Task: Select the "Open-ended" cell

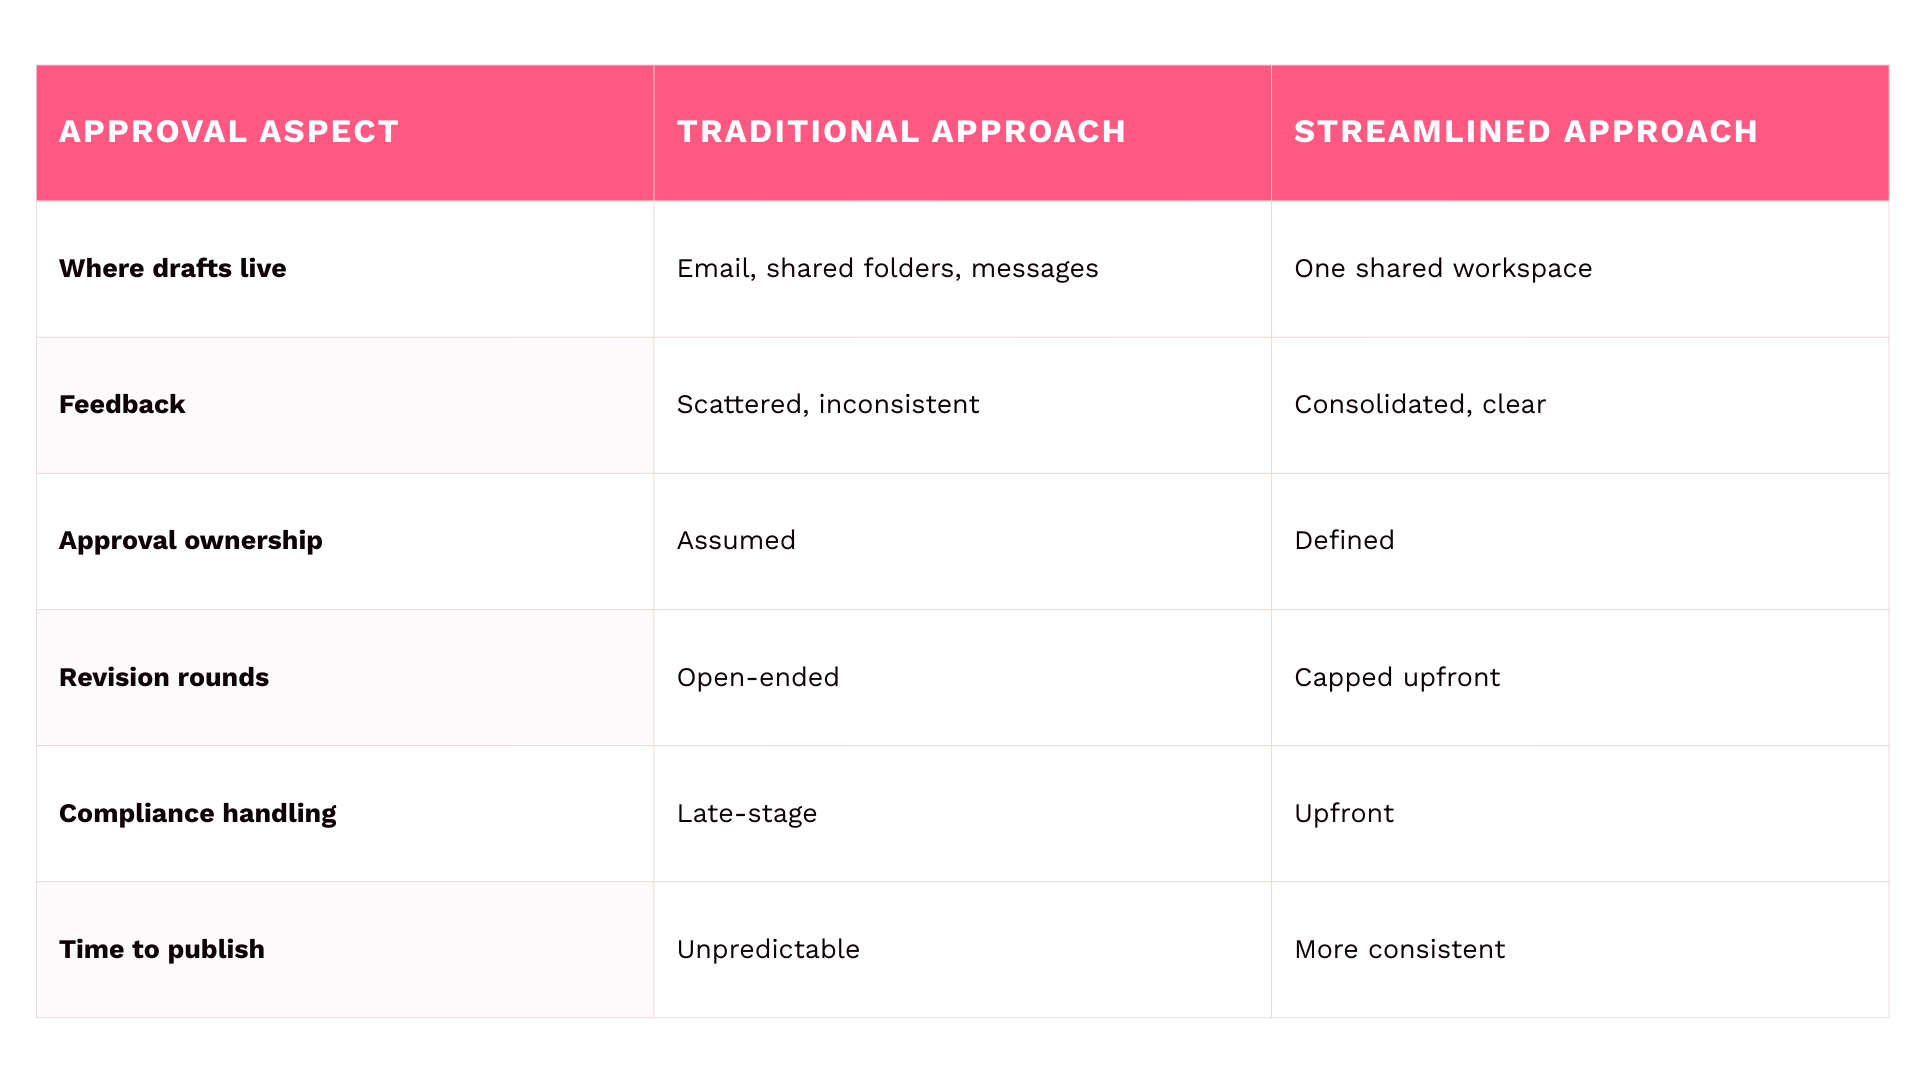Action: (757, 677)
